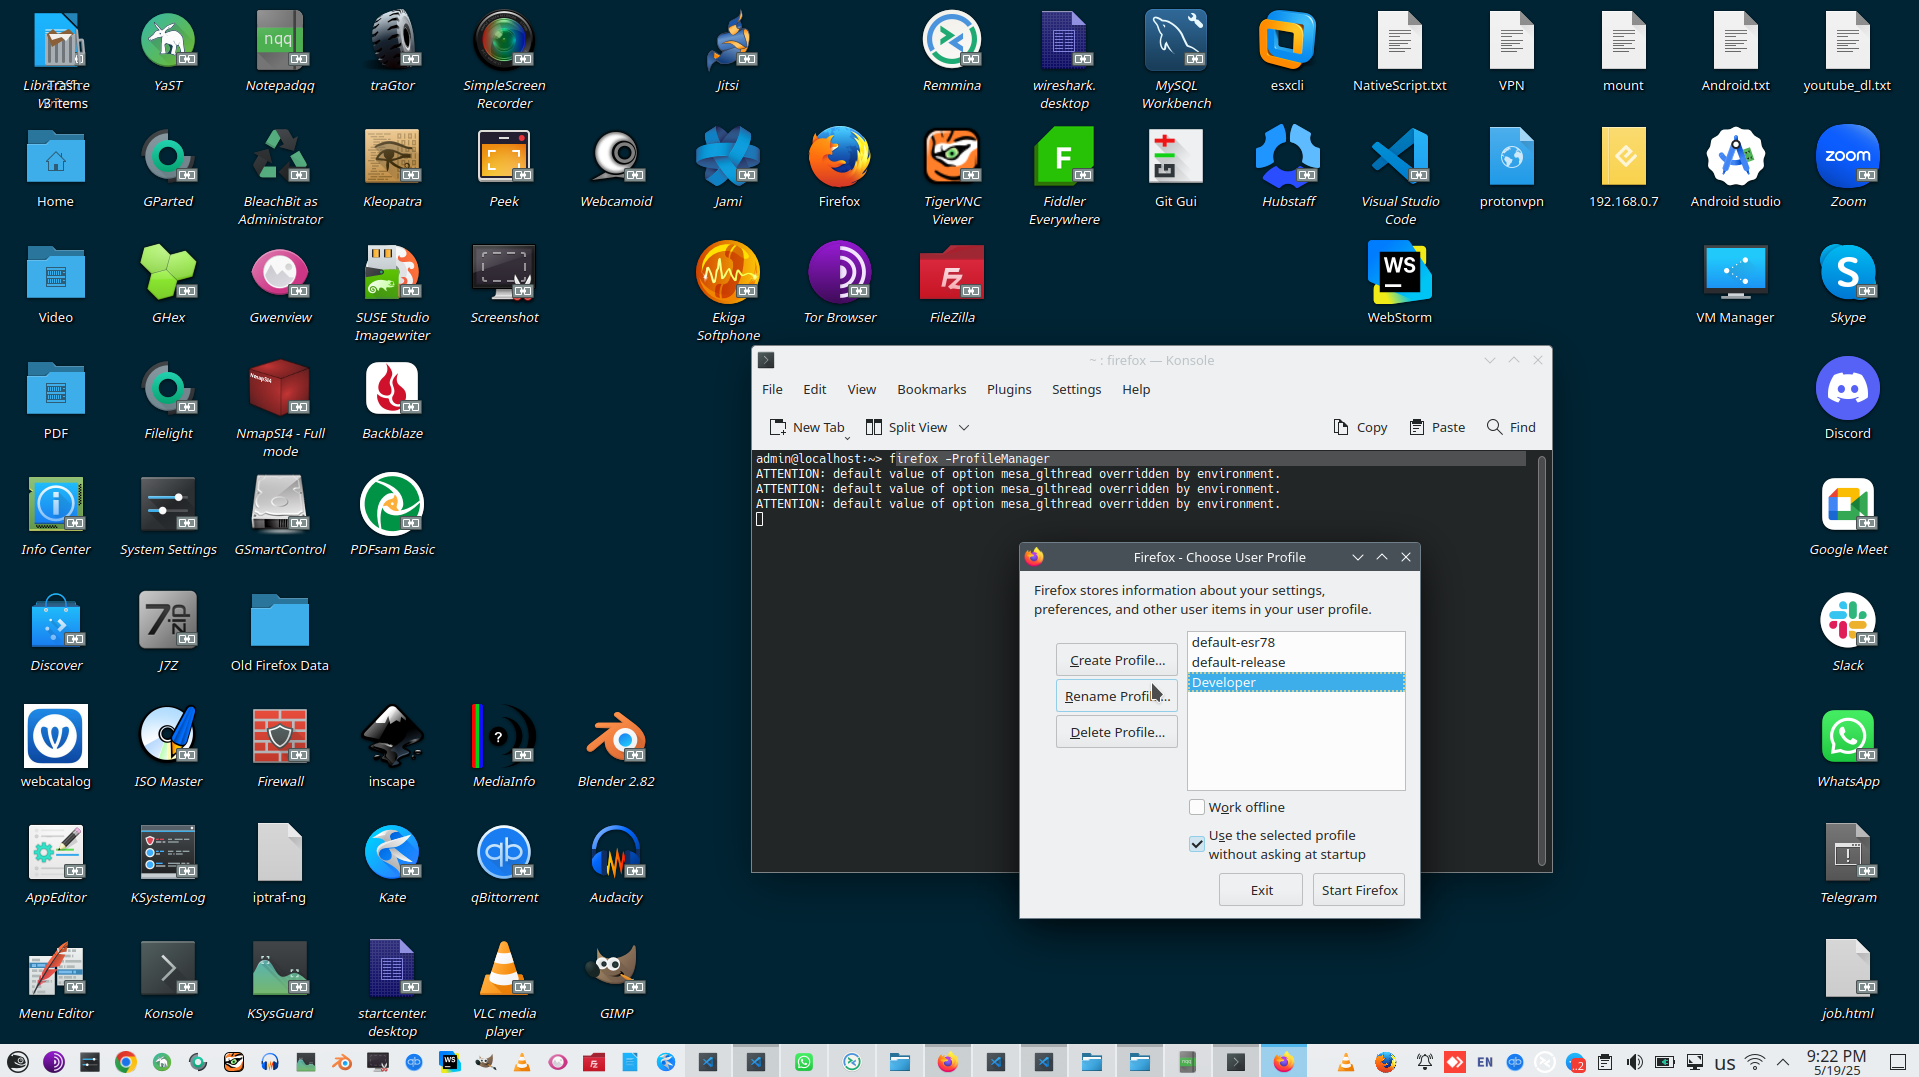
Task: Select the Developer profile in the list
Action: tap(1296, 682)
